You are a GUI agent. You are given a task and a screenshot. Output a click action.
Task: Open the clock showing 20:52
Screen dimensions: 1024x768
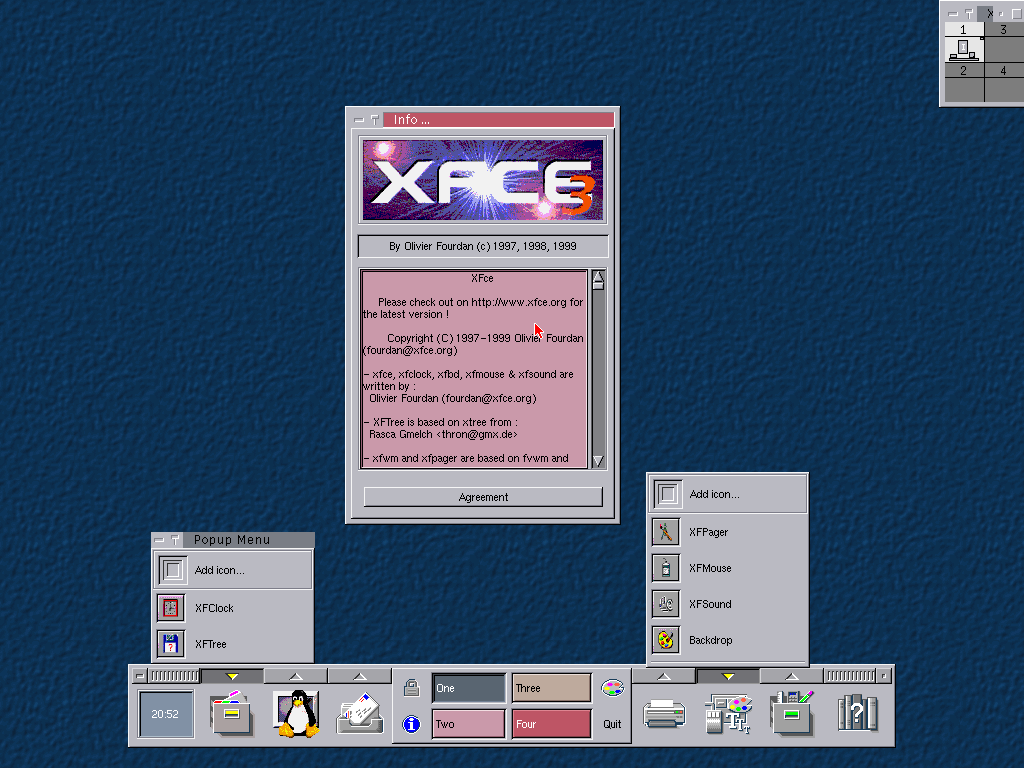tap(166, 714)
